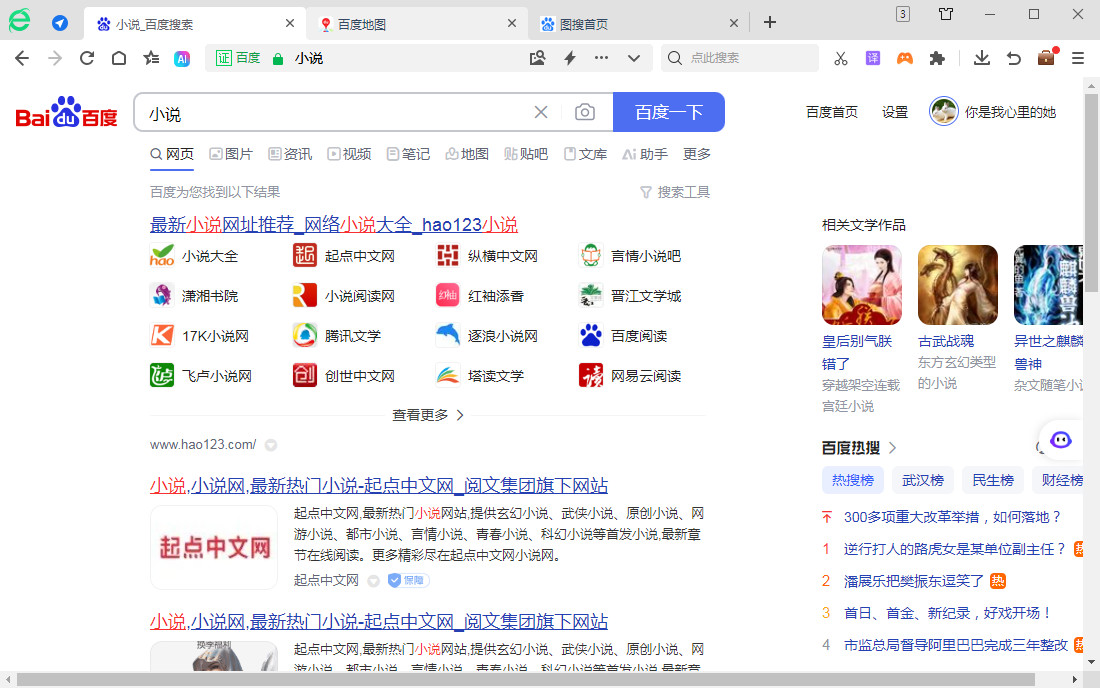The width and height of the screenshot is (1100, 689).
Task: Open the browser home page icon
Action: tap(119, 58)
